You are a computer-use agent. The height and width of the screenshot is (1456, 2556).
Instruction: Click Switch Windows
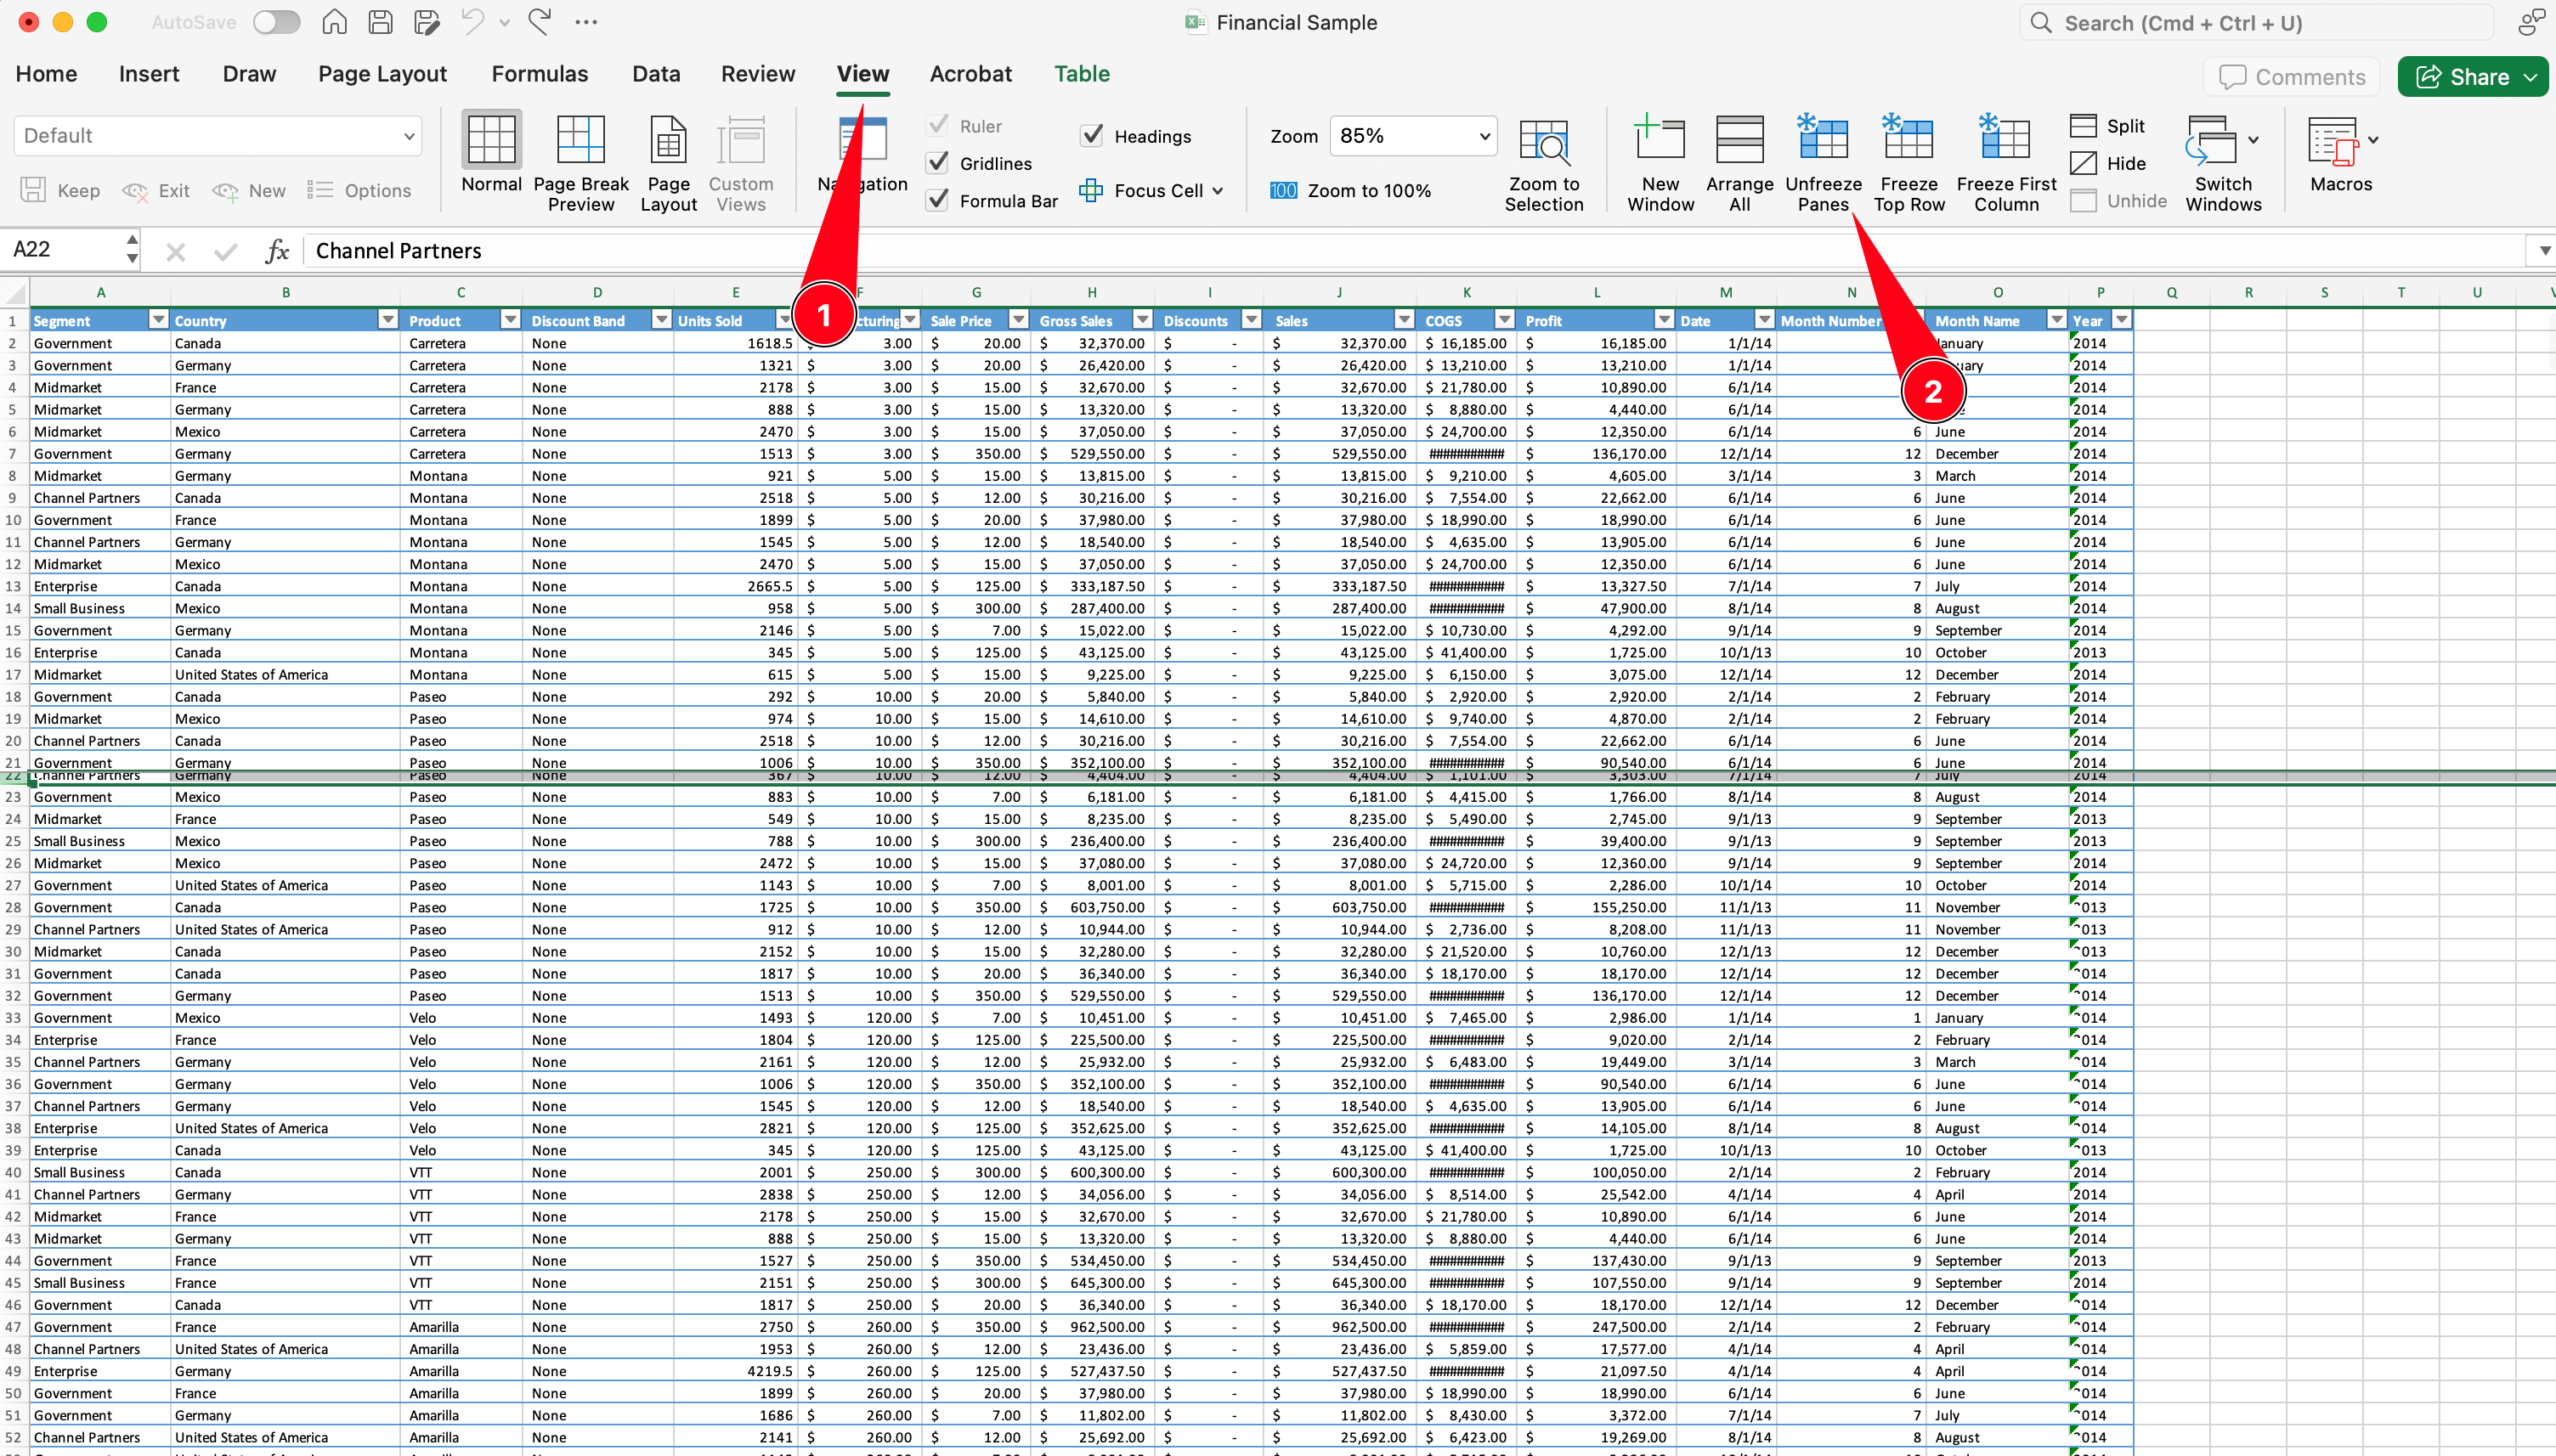[2222, 163]
